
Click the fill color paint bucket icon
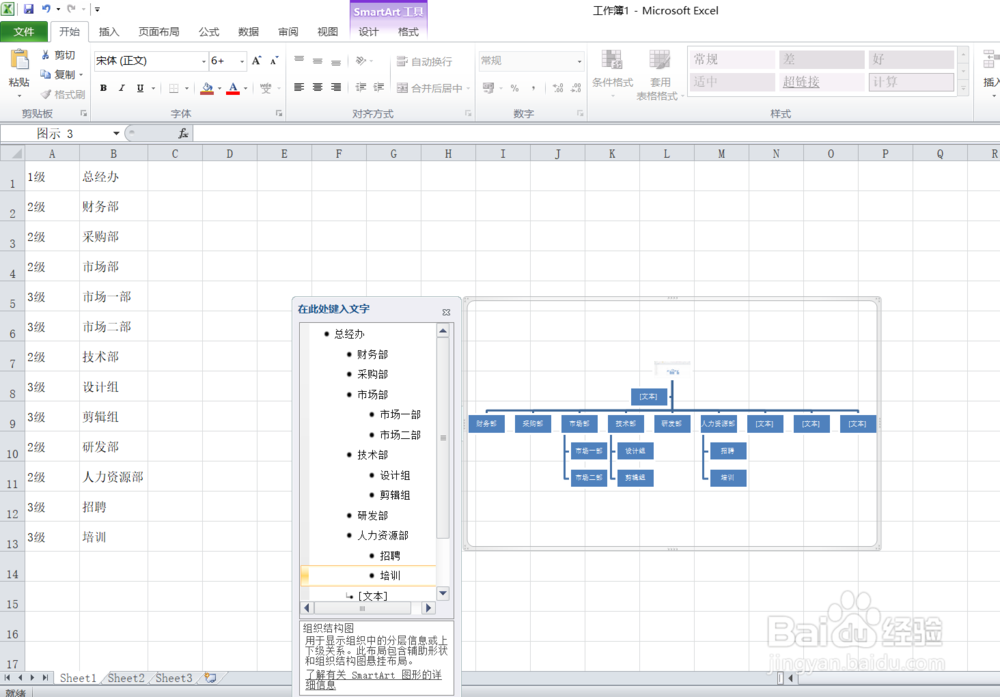207,88
